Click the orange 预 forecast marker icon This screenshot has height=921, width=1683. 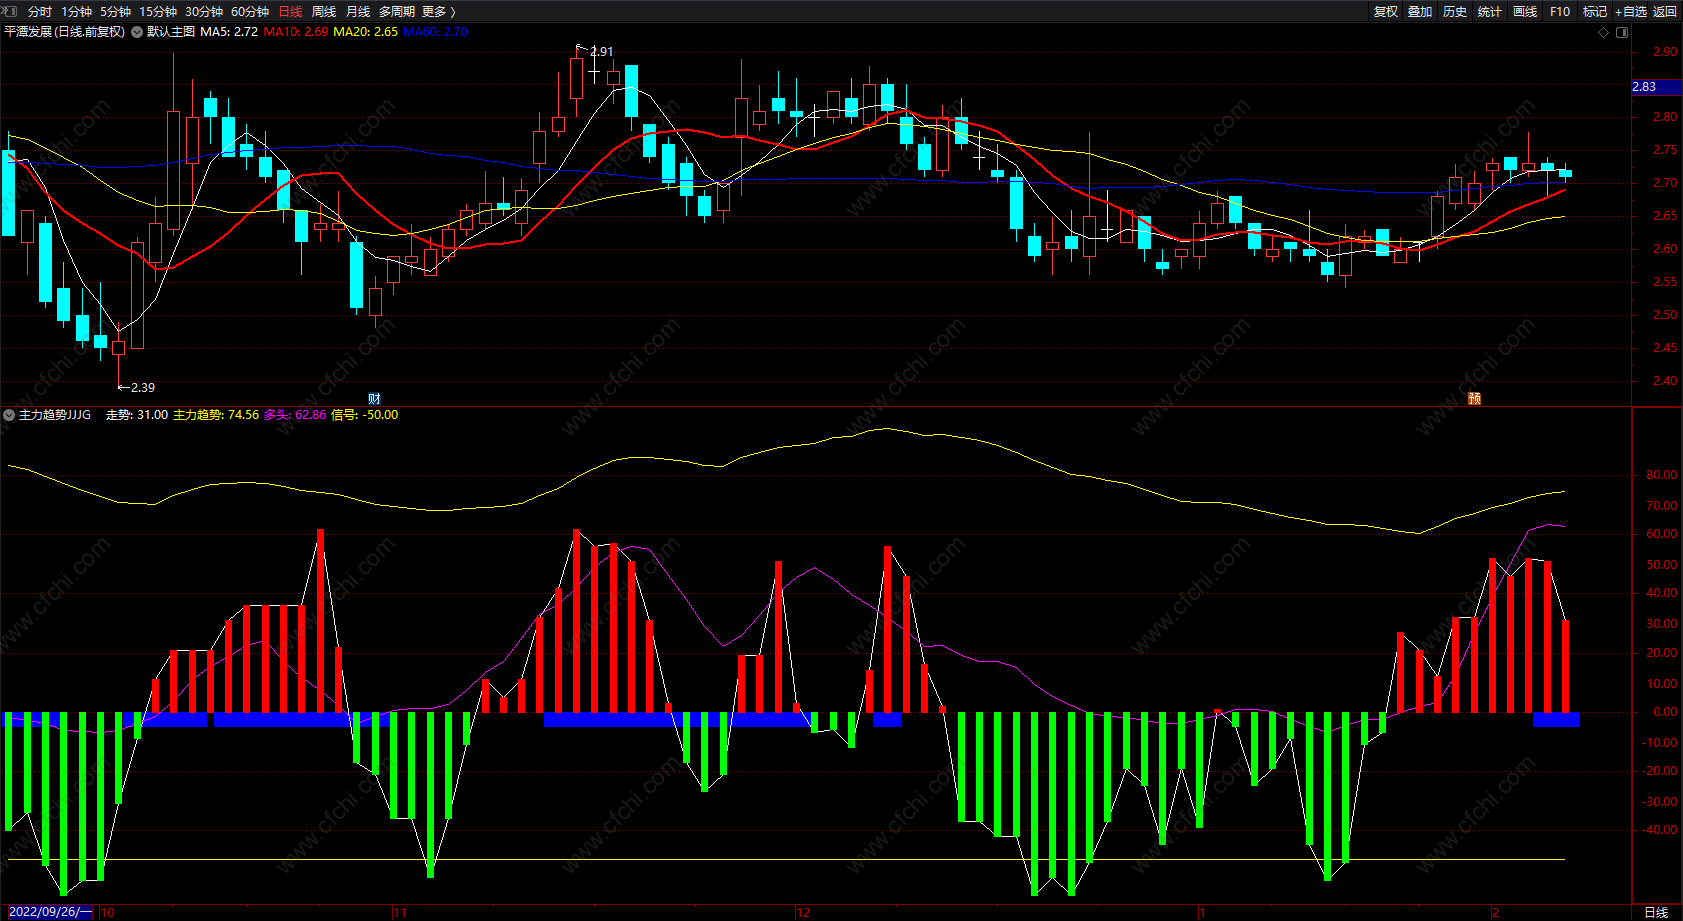[x=1474, y=398]
